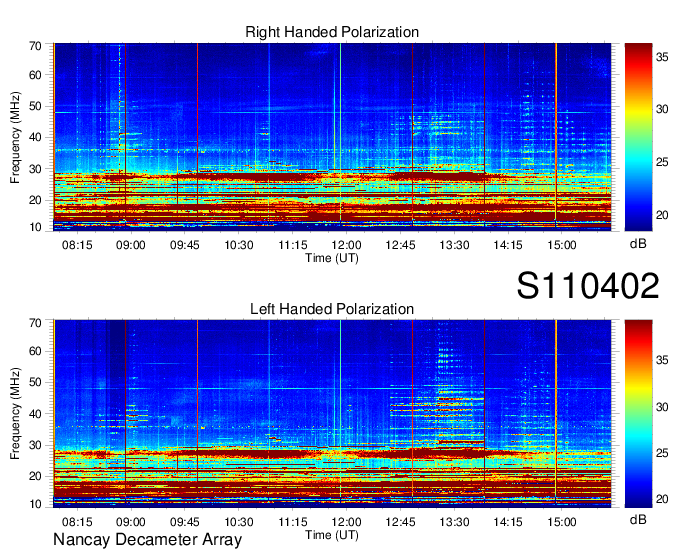Click the 40 MHz tick on right-handed plot

point(35,137)
